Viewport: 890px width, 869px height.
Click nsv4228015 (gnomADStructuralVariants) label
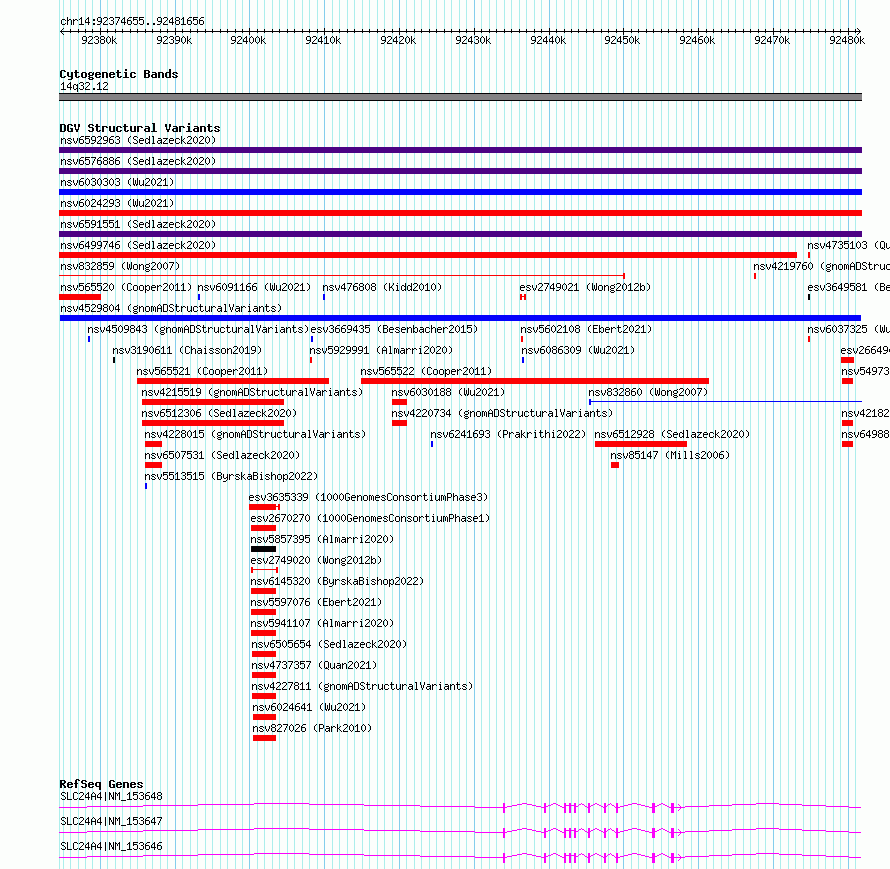tap(255, 434)
